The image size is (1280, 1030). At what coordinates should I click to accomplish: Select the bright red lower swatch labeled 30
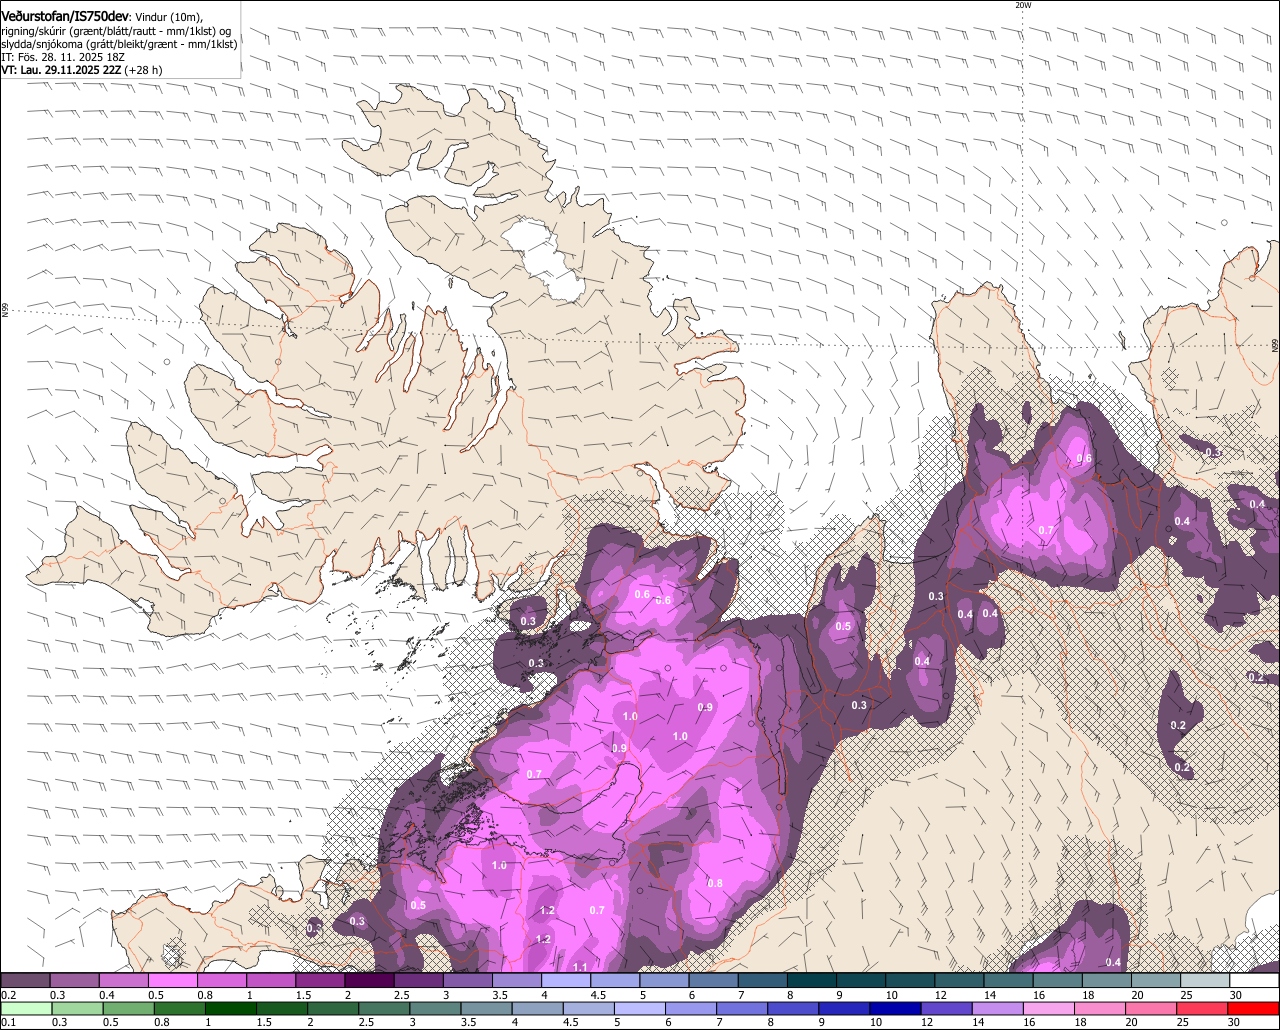click(x=1252, y=1009)
